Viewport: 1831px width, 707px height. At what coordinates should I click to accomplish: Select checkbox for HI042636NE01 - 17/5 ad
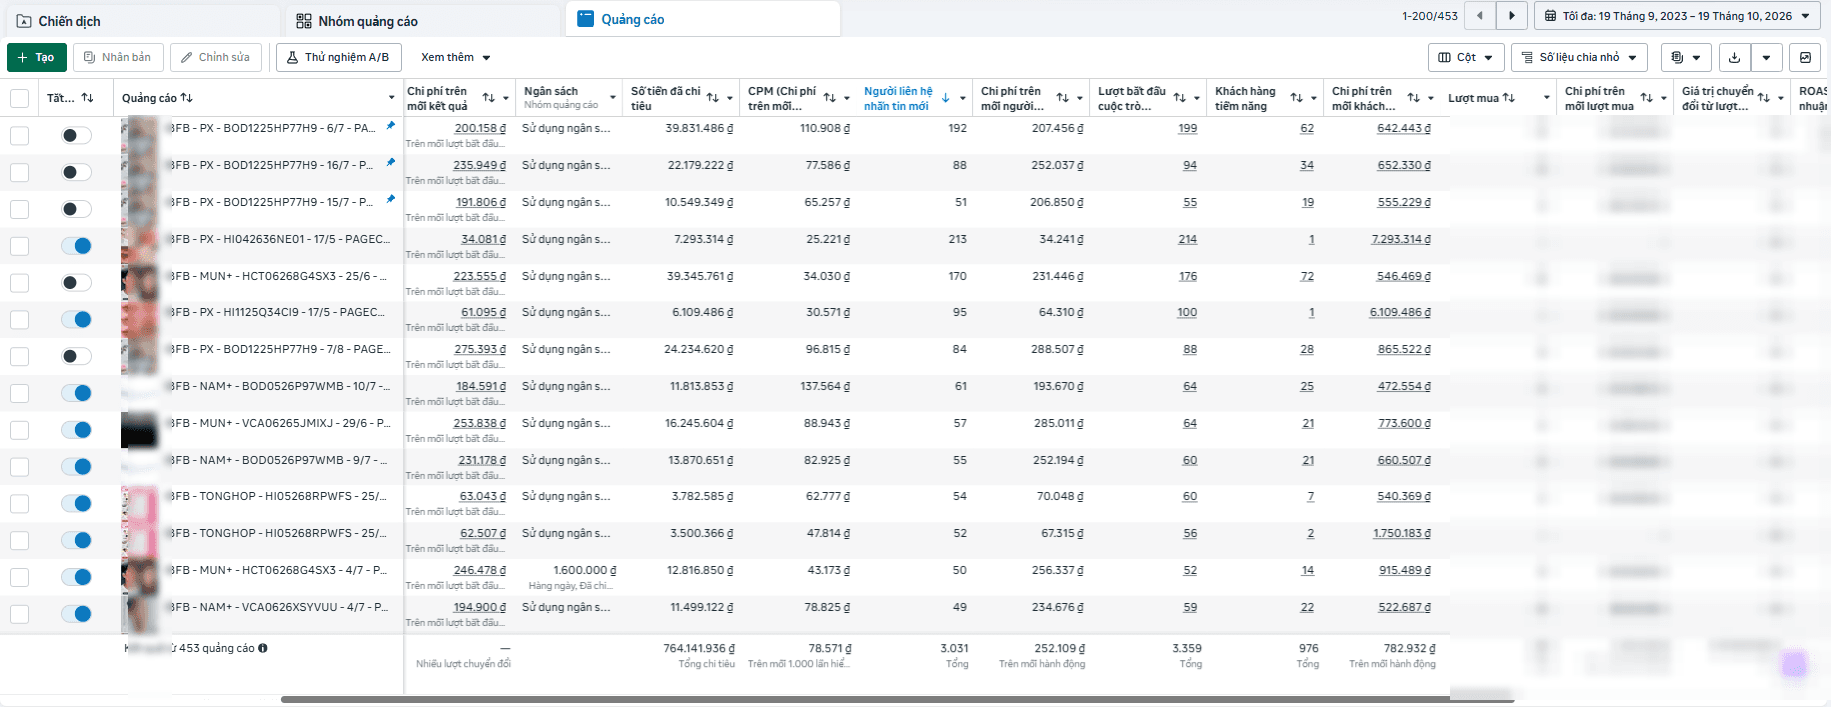click(19, 246)
